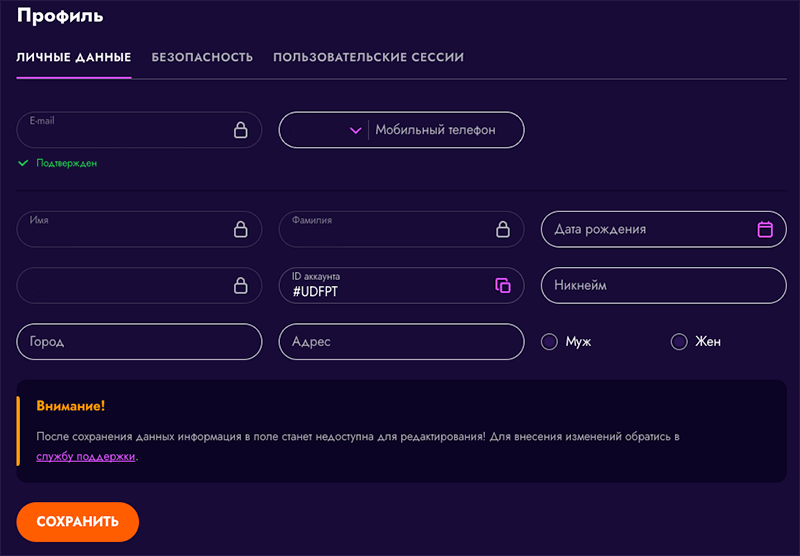This screenshot has height=556, width=800.
Task: Click the lock icon in Фамилия field
Action: point(503,229)
